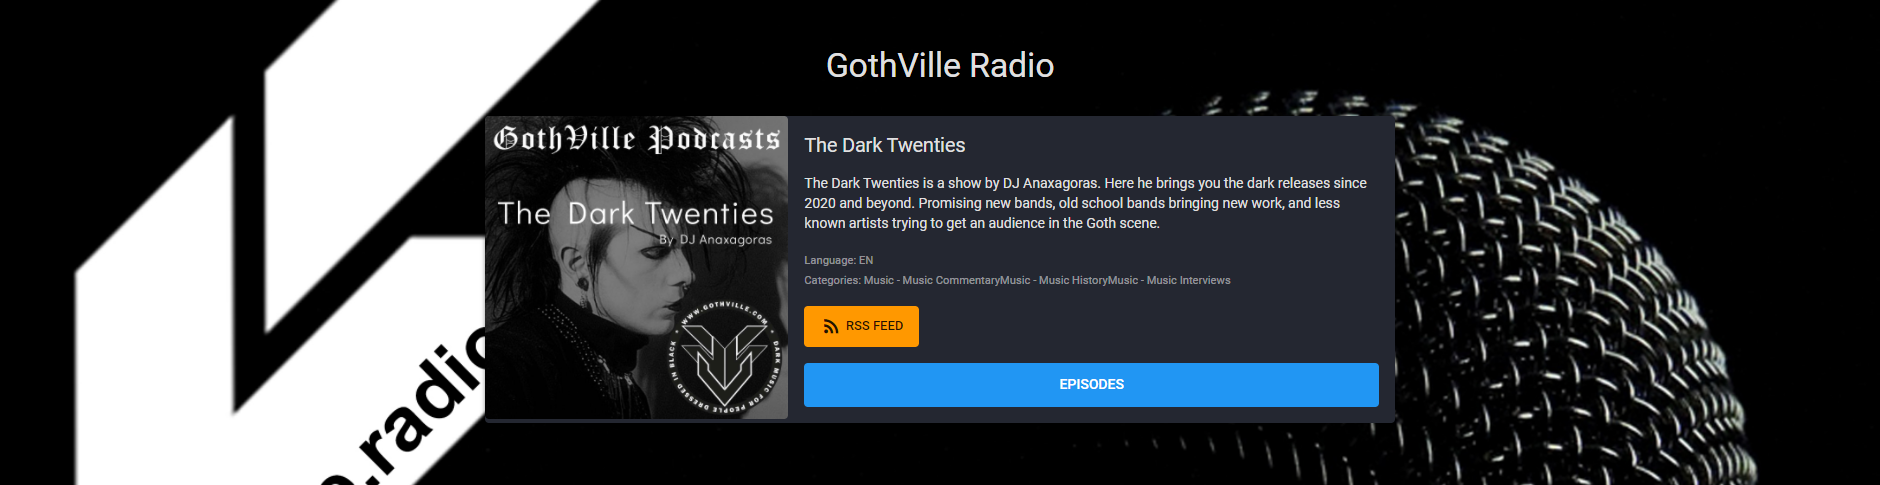Click the circular GothVille.com logo badge

(x=724, y=357)
